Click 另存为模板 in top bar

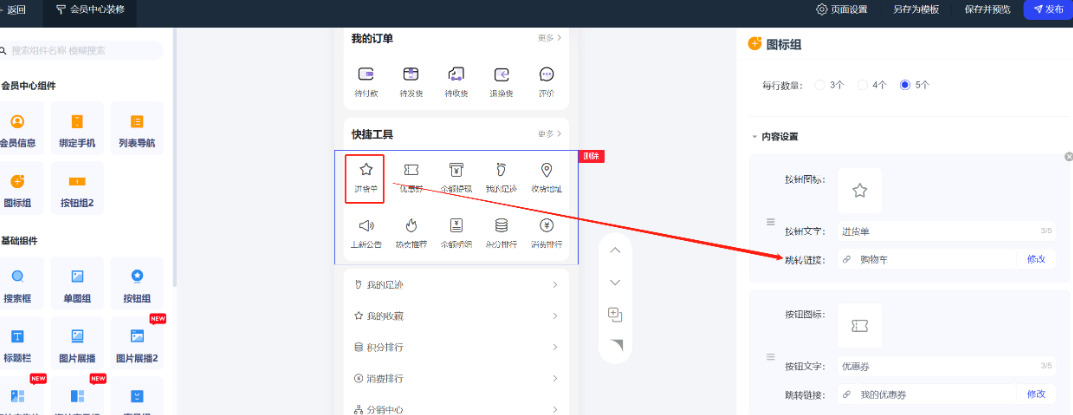click(x=914, y=9)
